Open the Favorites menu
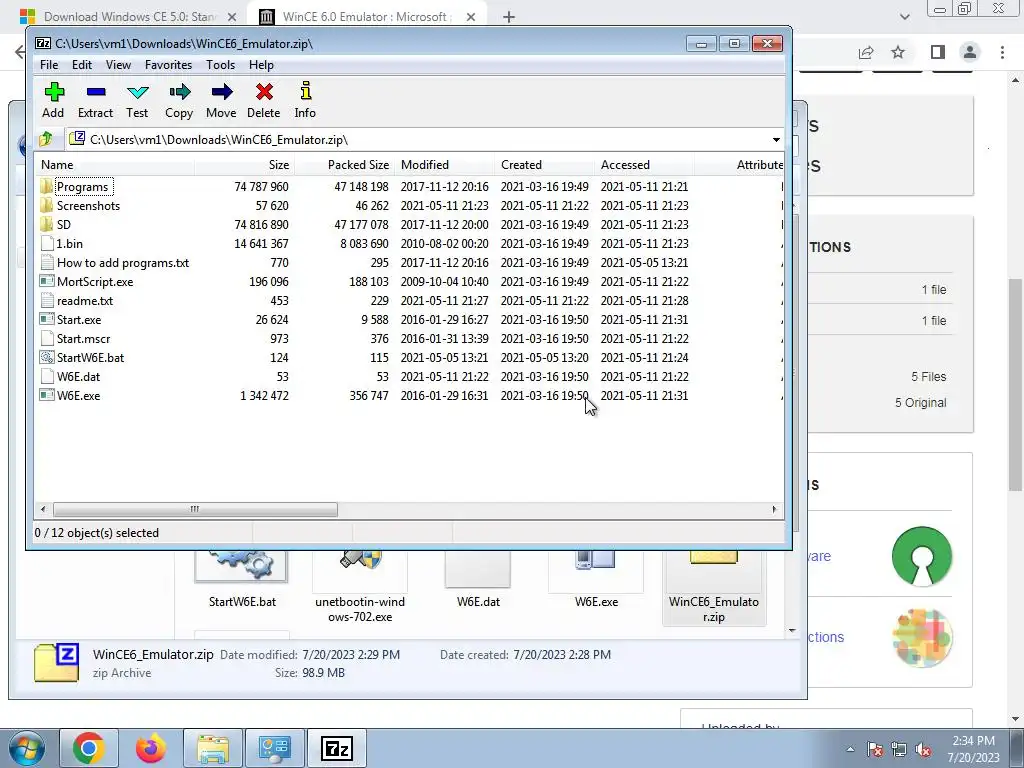This screenshot has width=1024, height=768. coord(168,65)
